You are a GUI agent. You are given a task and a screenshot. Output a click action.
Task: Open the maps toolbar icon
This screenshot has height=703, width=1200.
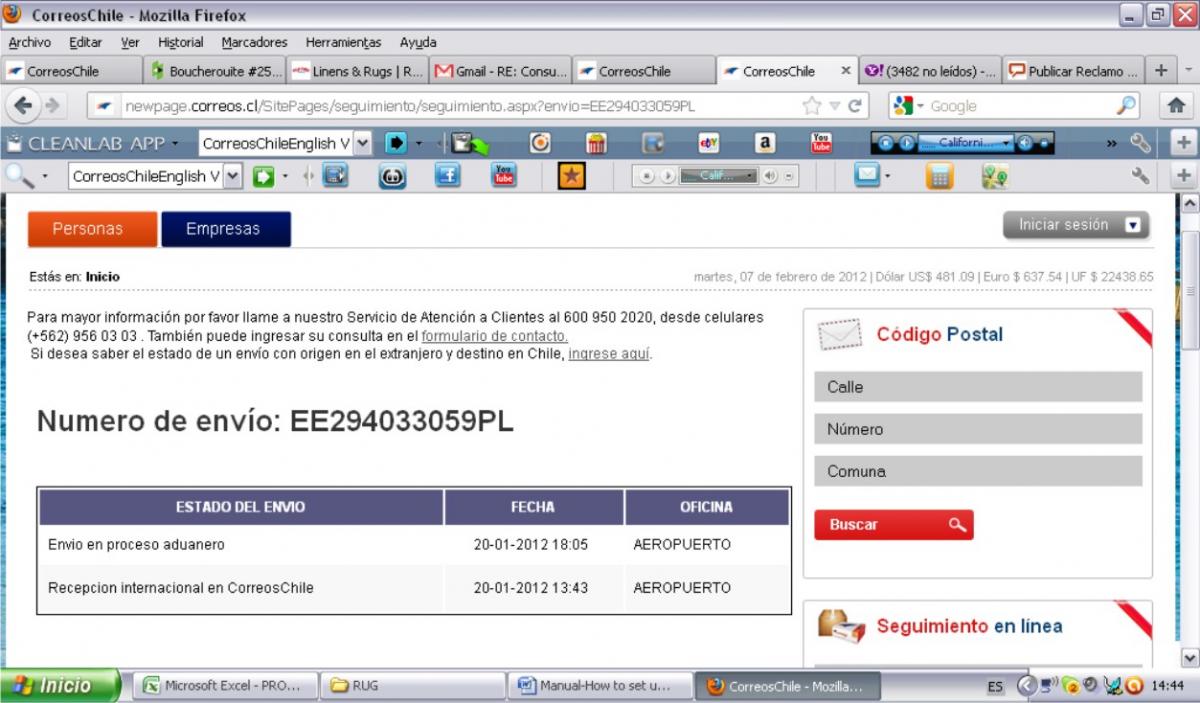pyautogui.click(x=995, y=177)
